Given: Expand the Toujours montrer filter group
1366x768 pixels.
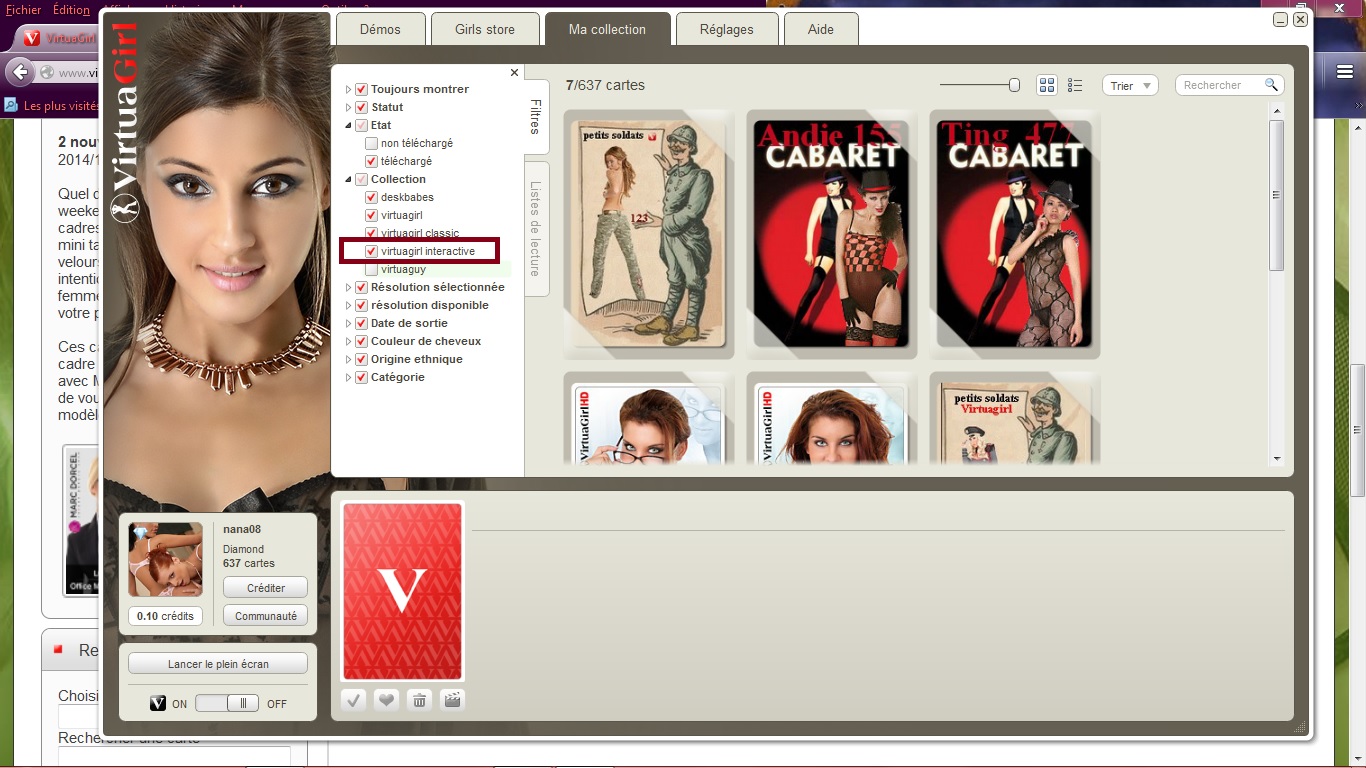Looking at the screenshot, I should click(349, 89).
